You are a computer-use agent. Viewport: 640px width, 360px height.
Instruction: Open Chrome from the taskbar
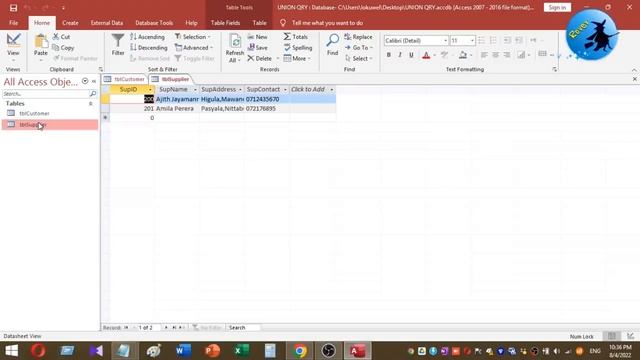tap(300, 351)
